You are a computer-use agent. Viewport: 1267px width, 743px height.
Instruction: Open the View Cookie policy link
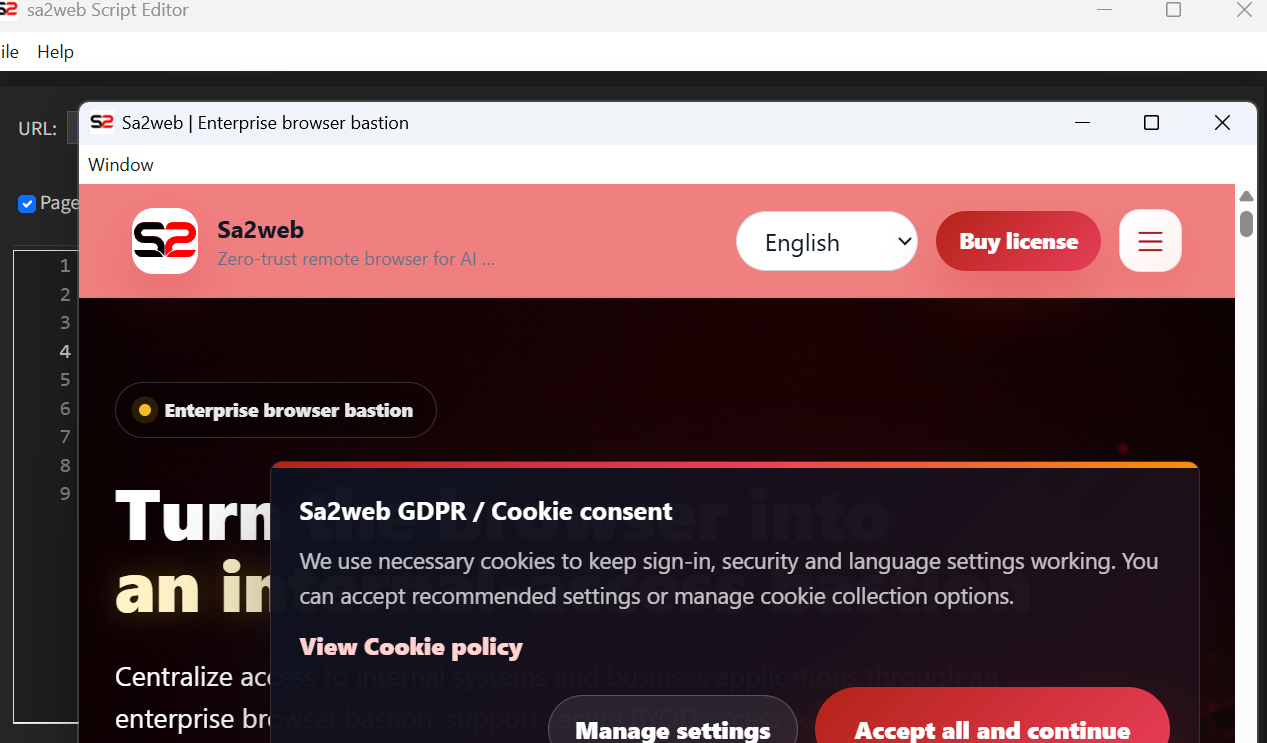(411, 647)
